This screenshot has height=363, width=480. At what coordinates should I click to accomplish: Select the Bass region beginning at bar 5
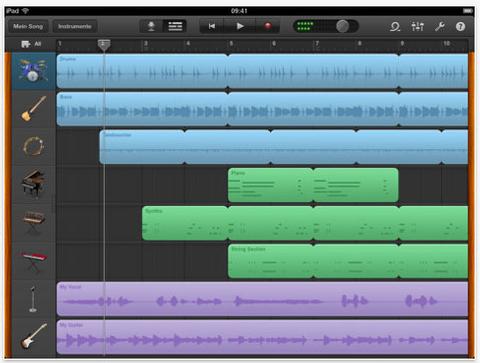(313, 109)
